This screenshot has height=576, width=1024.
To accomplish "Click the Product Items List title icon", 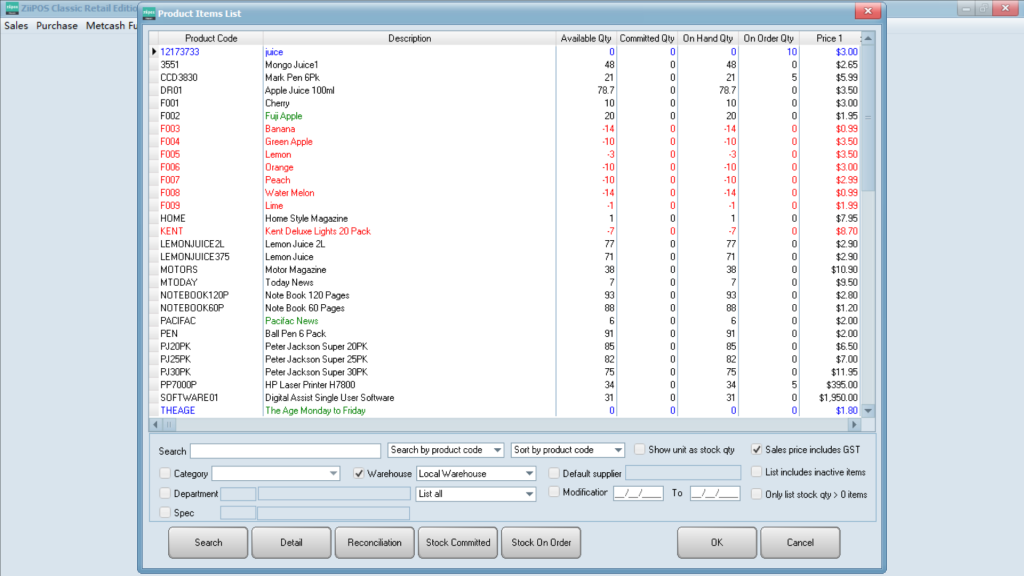I will (x=148, y=14).
